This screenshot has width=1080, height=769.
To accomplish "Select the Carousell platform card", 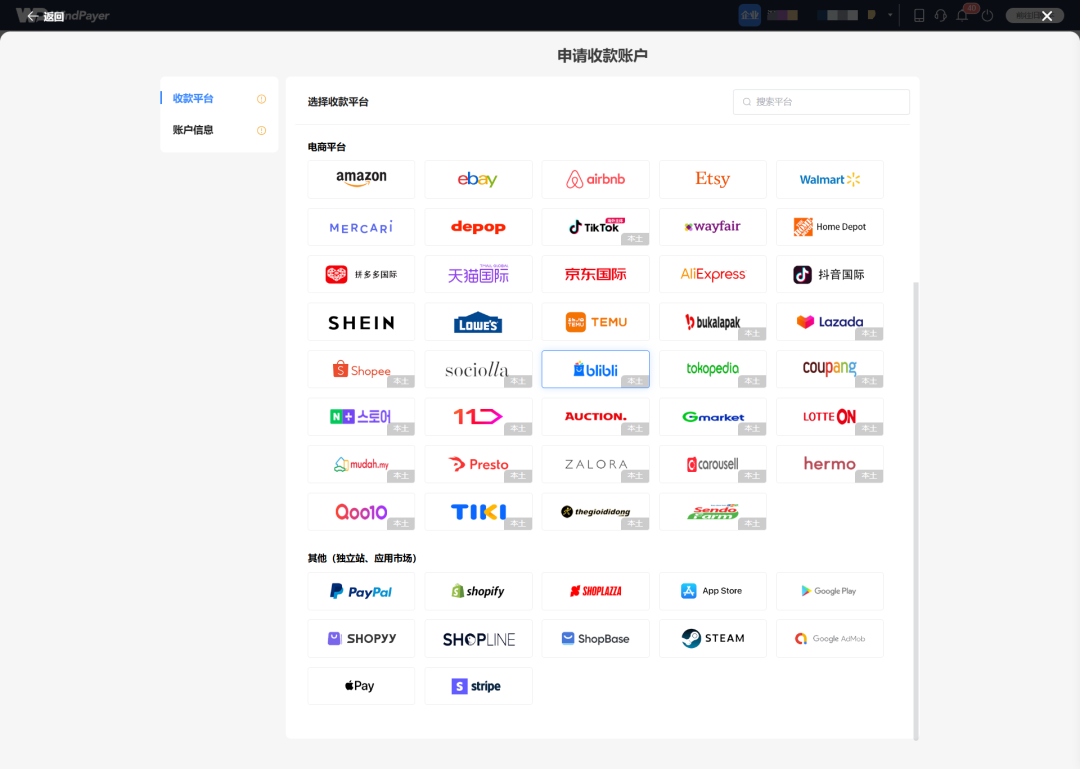I will tap(712, 464).
